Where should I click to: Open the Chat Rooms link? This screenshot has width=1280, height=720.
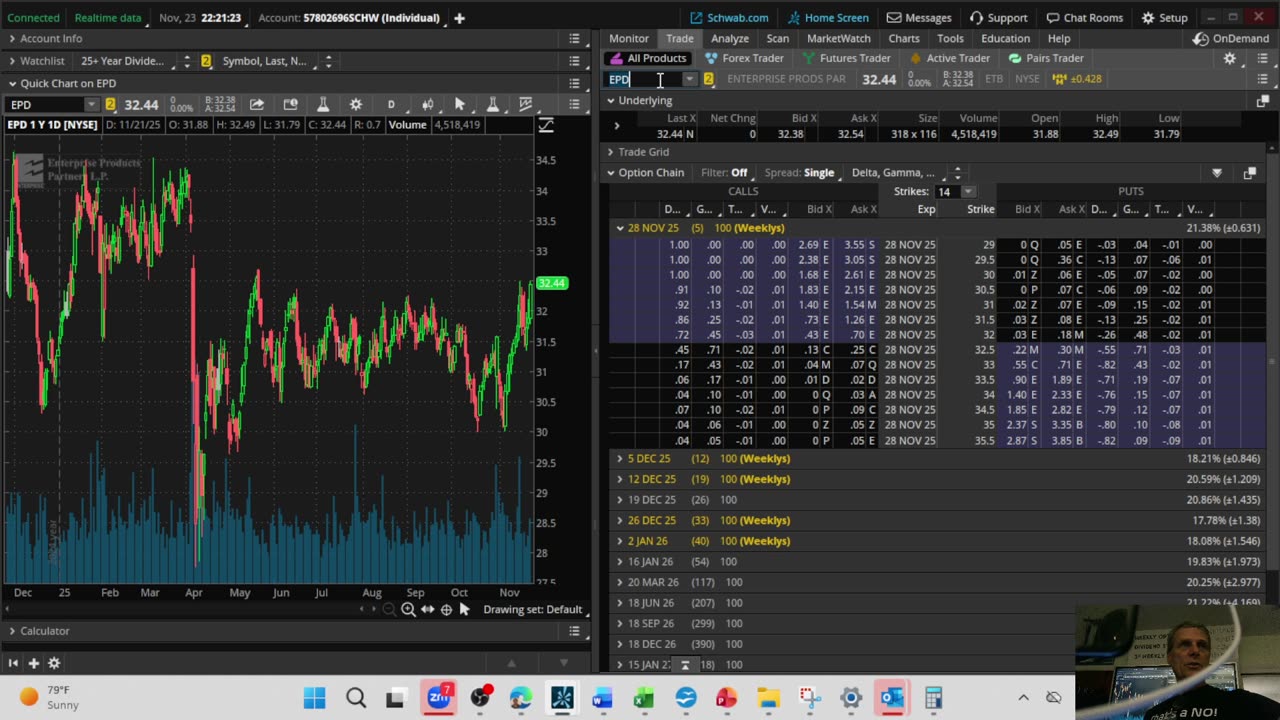(x=1084, y=18)
